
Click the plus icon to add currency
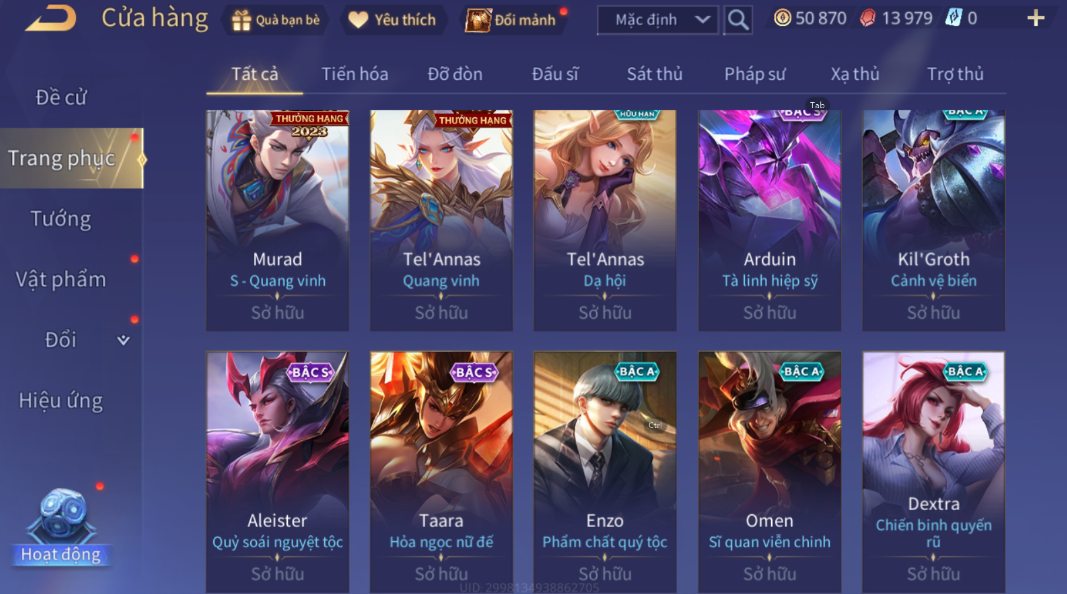(x=1035, y=18)
